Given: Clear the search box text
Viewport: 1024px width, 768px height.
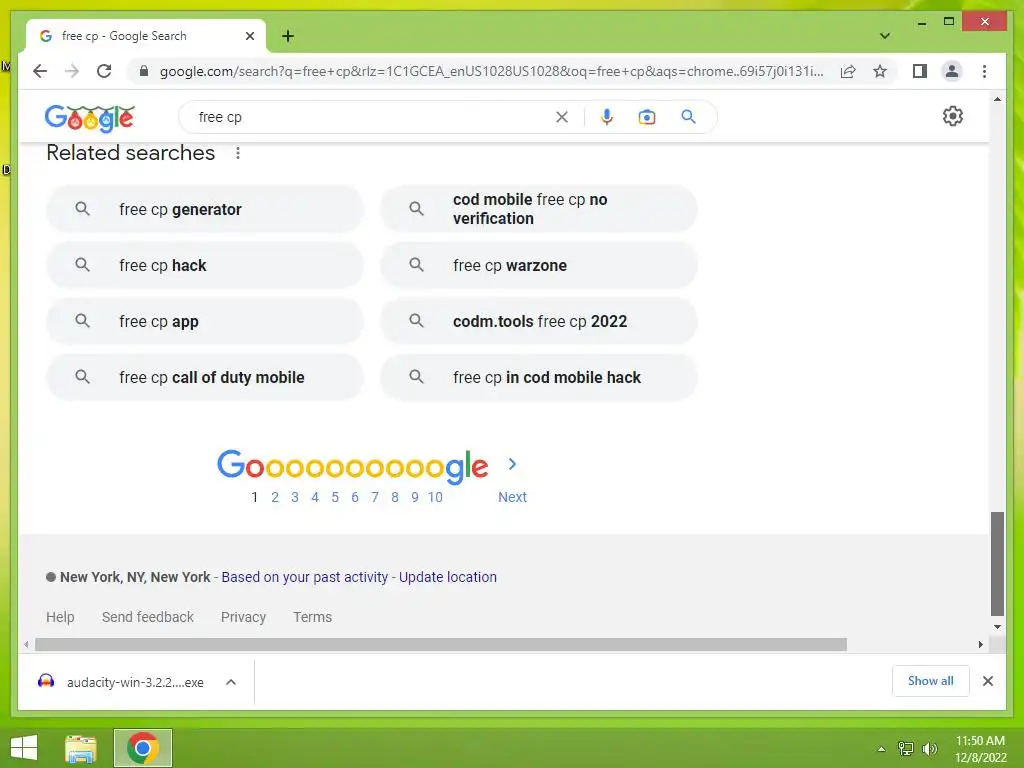Looking at the screenshot, I should (562, 117).
